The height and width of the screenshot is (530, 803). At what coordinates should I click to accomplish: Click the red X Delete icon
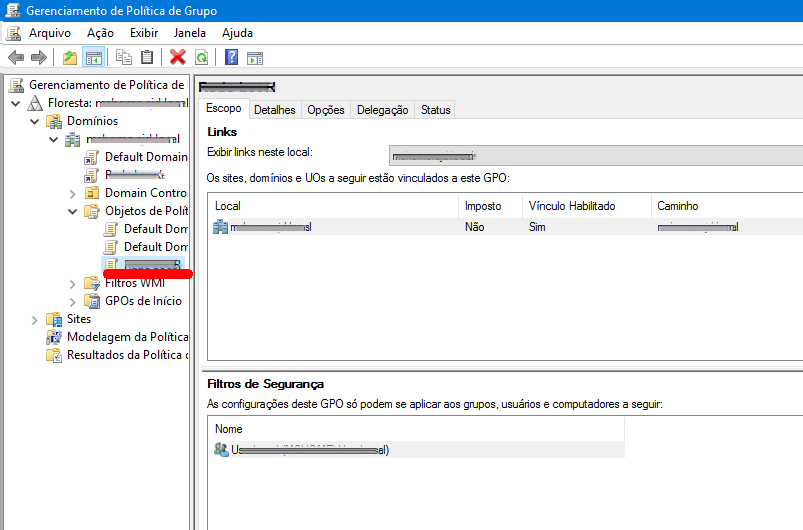point(178,57)
